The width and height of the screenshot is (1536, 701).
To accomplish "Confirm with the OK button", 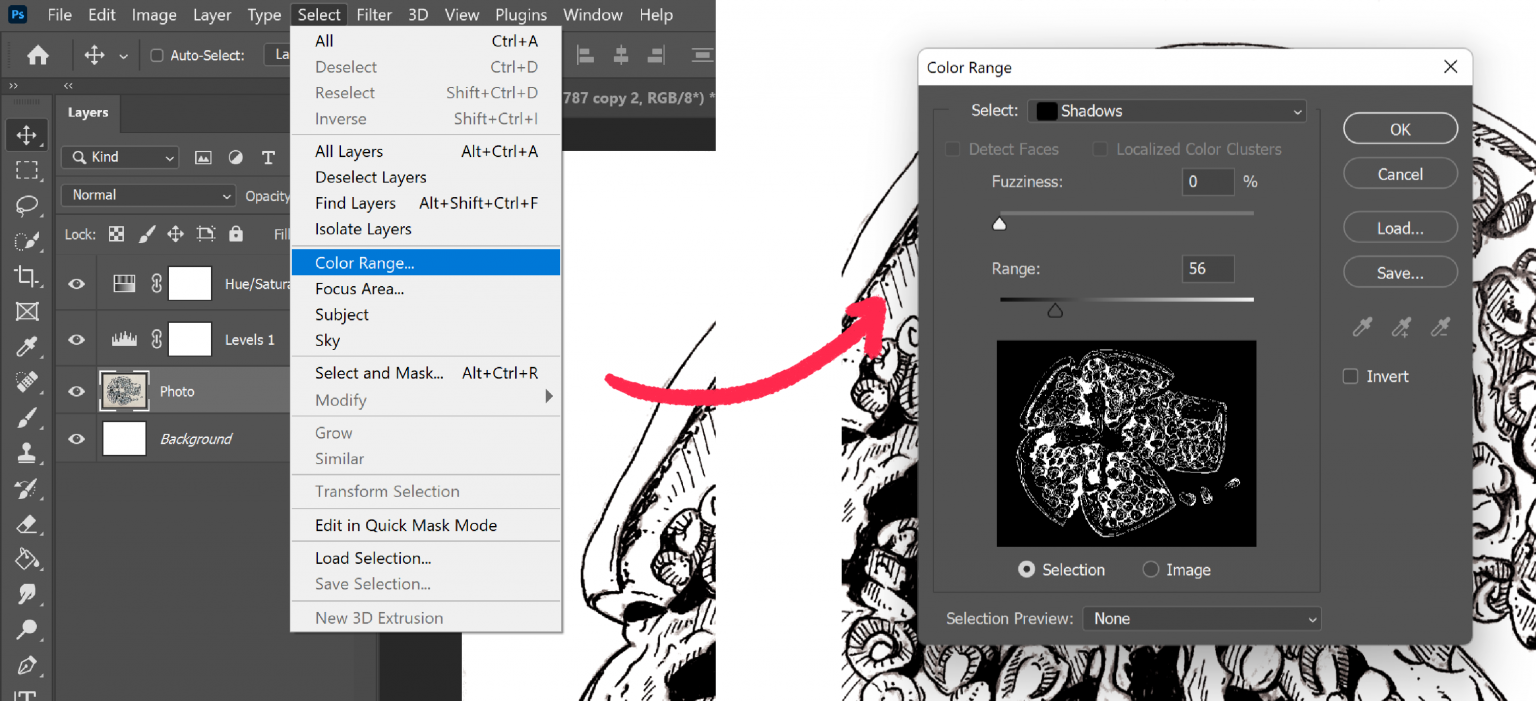I will pyautogui.click(x=1400, y=128).
